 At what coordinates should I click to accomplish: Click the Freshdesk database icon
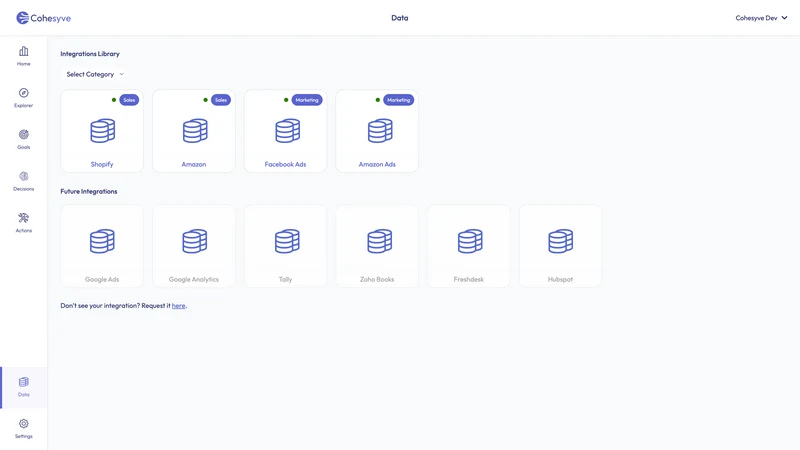tap(470, 241)
